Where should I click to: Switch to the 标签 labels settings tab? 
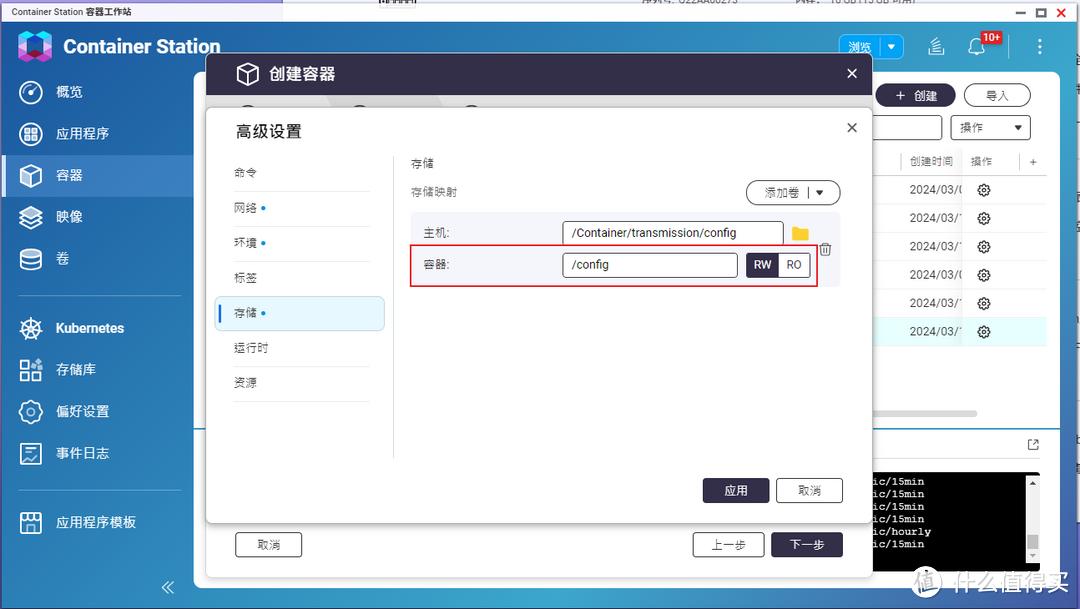pyautogui.click(x=302, y=278)
